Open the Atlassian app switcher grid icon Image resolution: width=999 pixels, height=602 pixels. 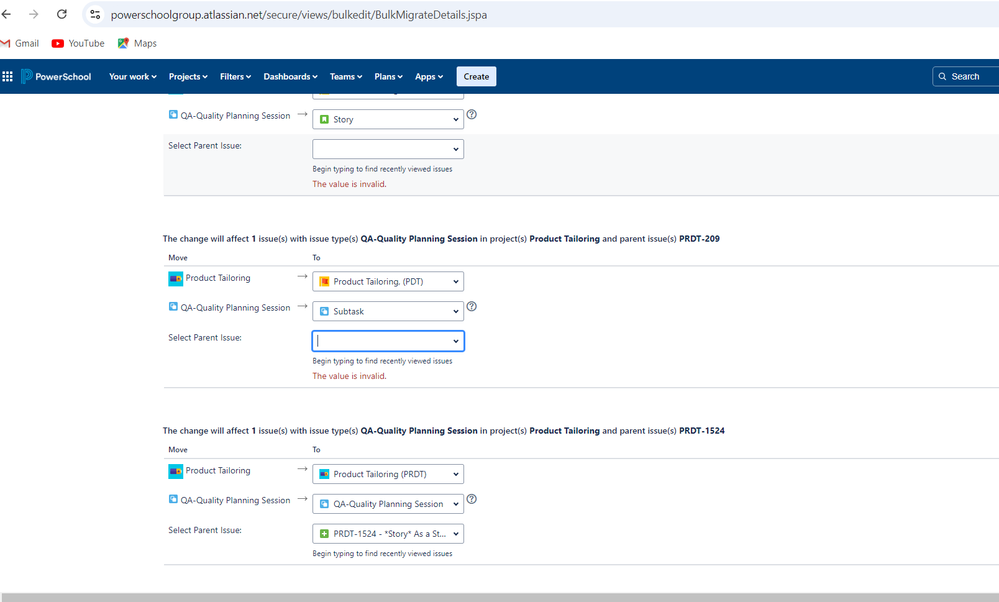point(8,76)
